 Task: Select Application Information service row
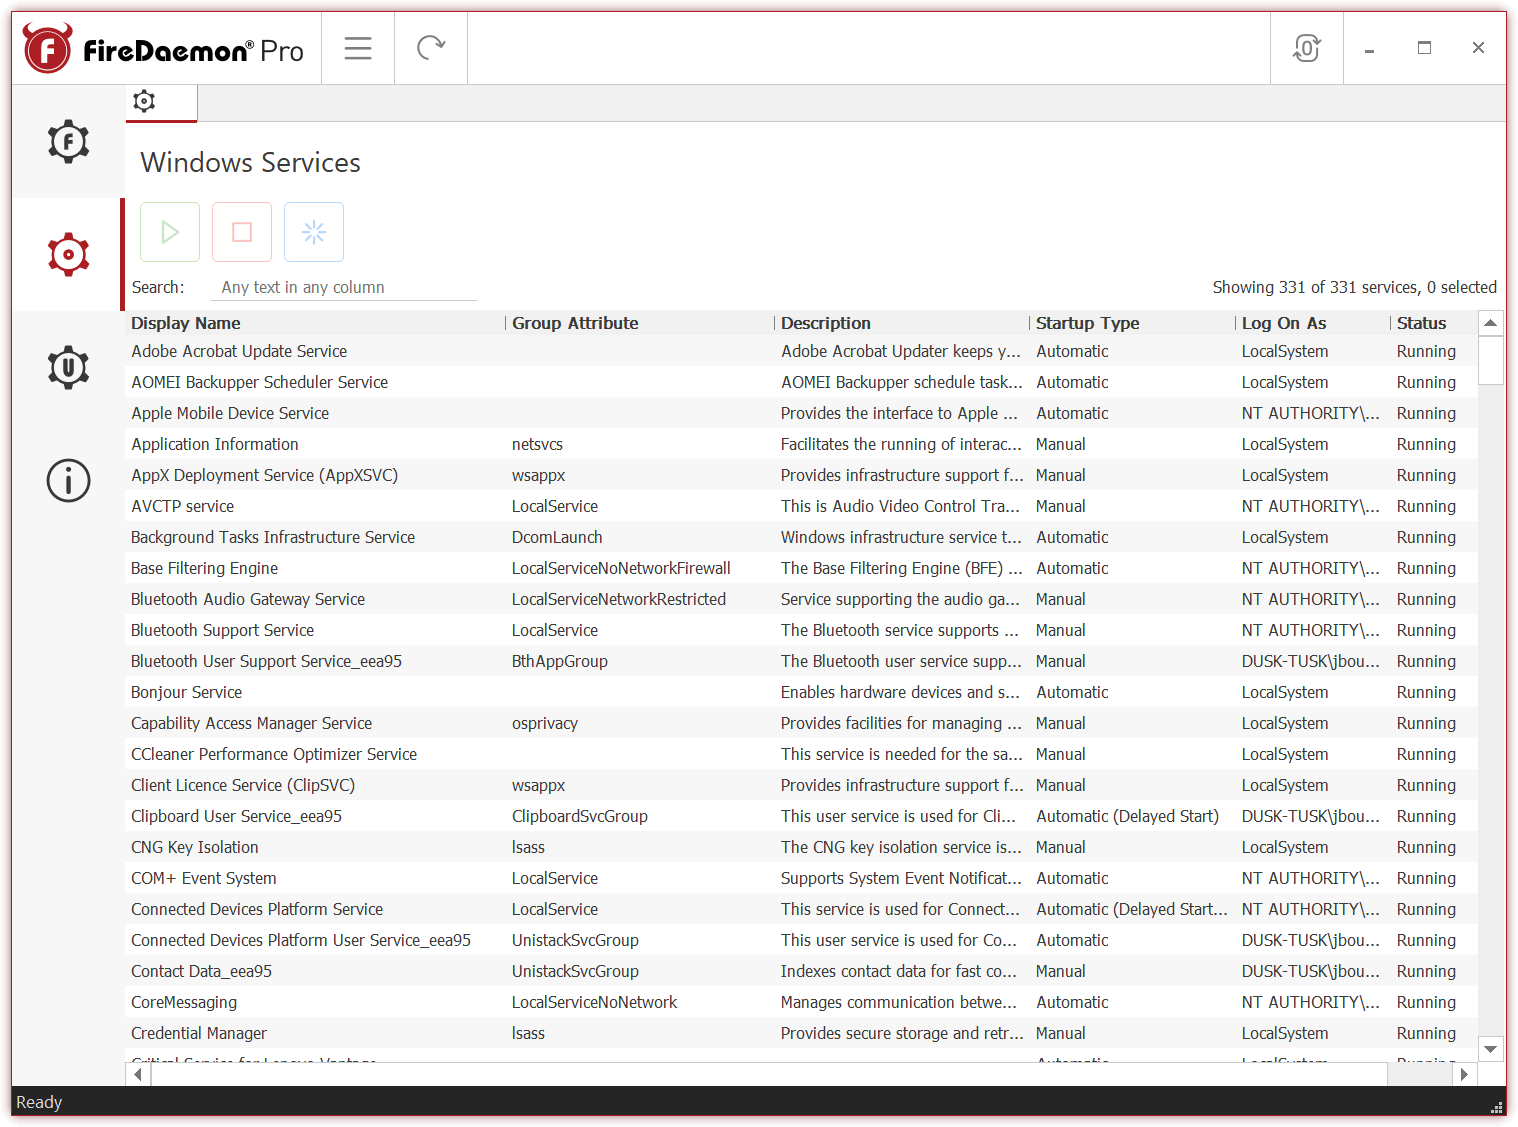pos(802,444)
